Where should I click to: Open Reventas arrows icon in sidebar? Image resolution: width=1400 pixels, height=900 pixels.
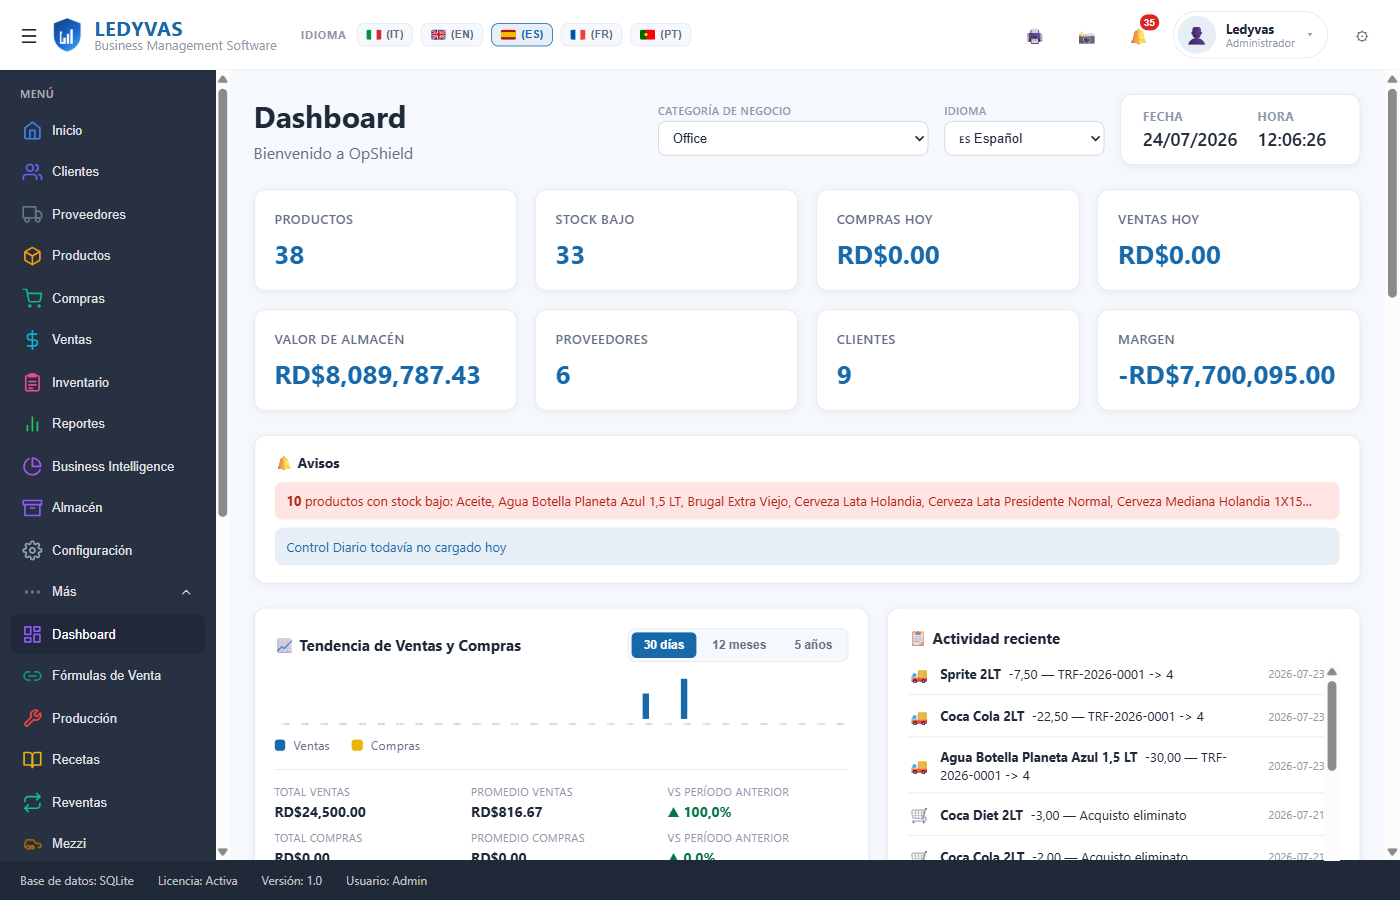pyautogui.click(x=32, y=802)
